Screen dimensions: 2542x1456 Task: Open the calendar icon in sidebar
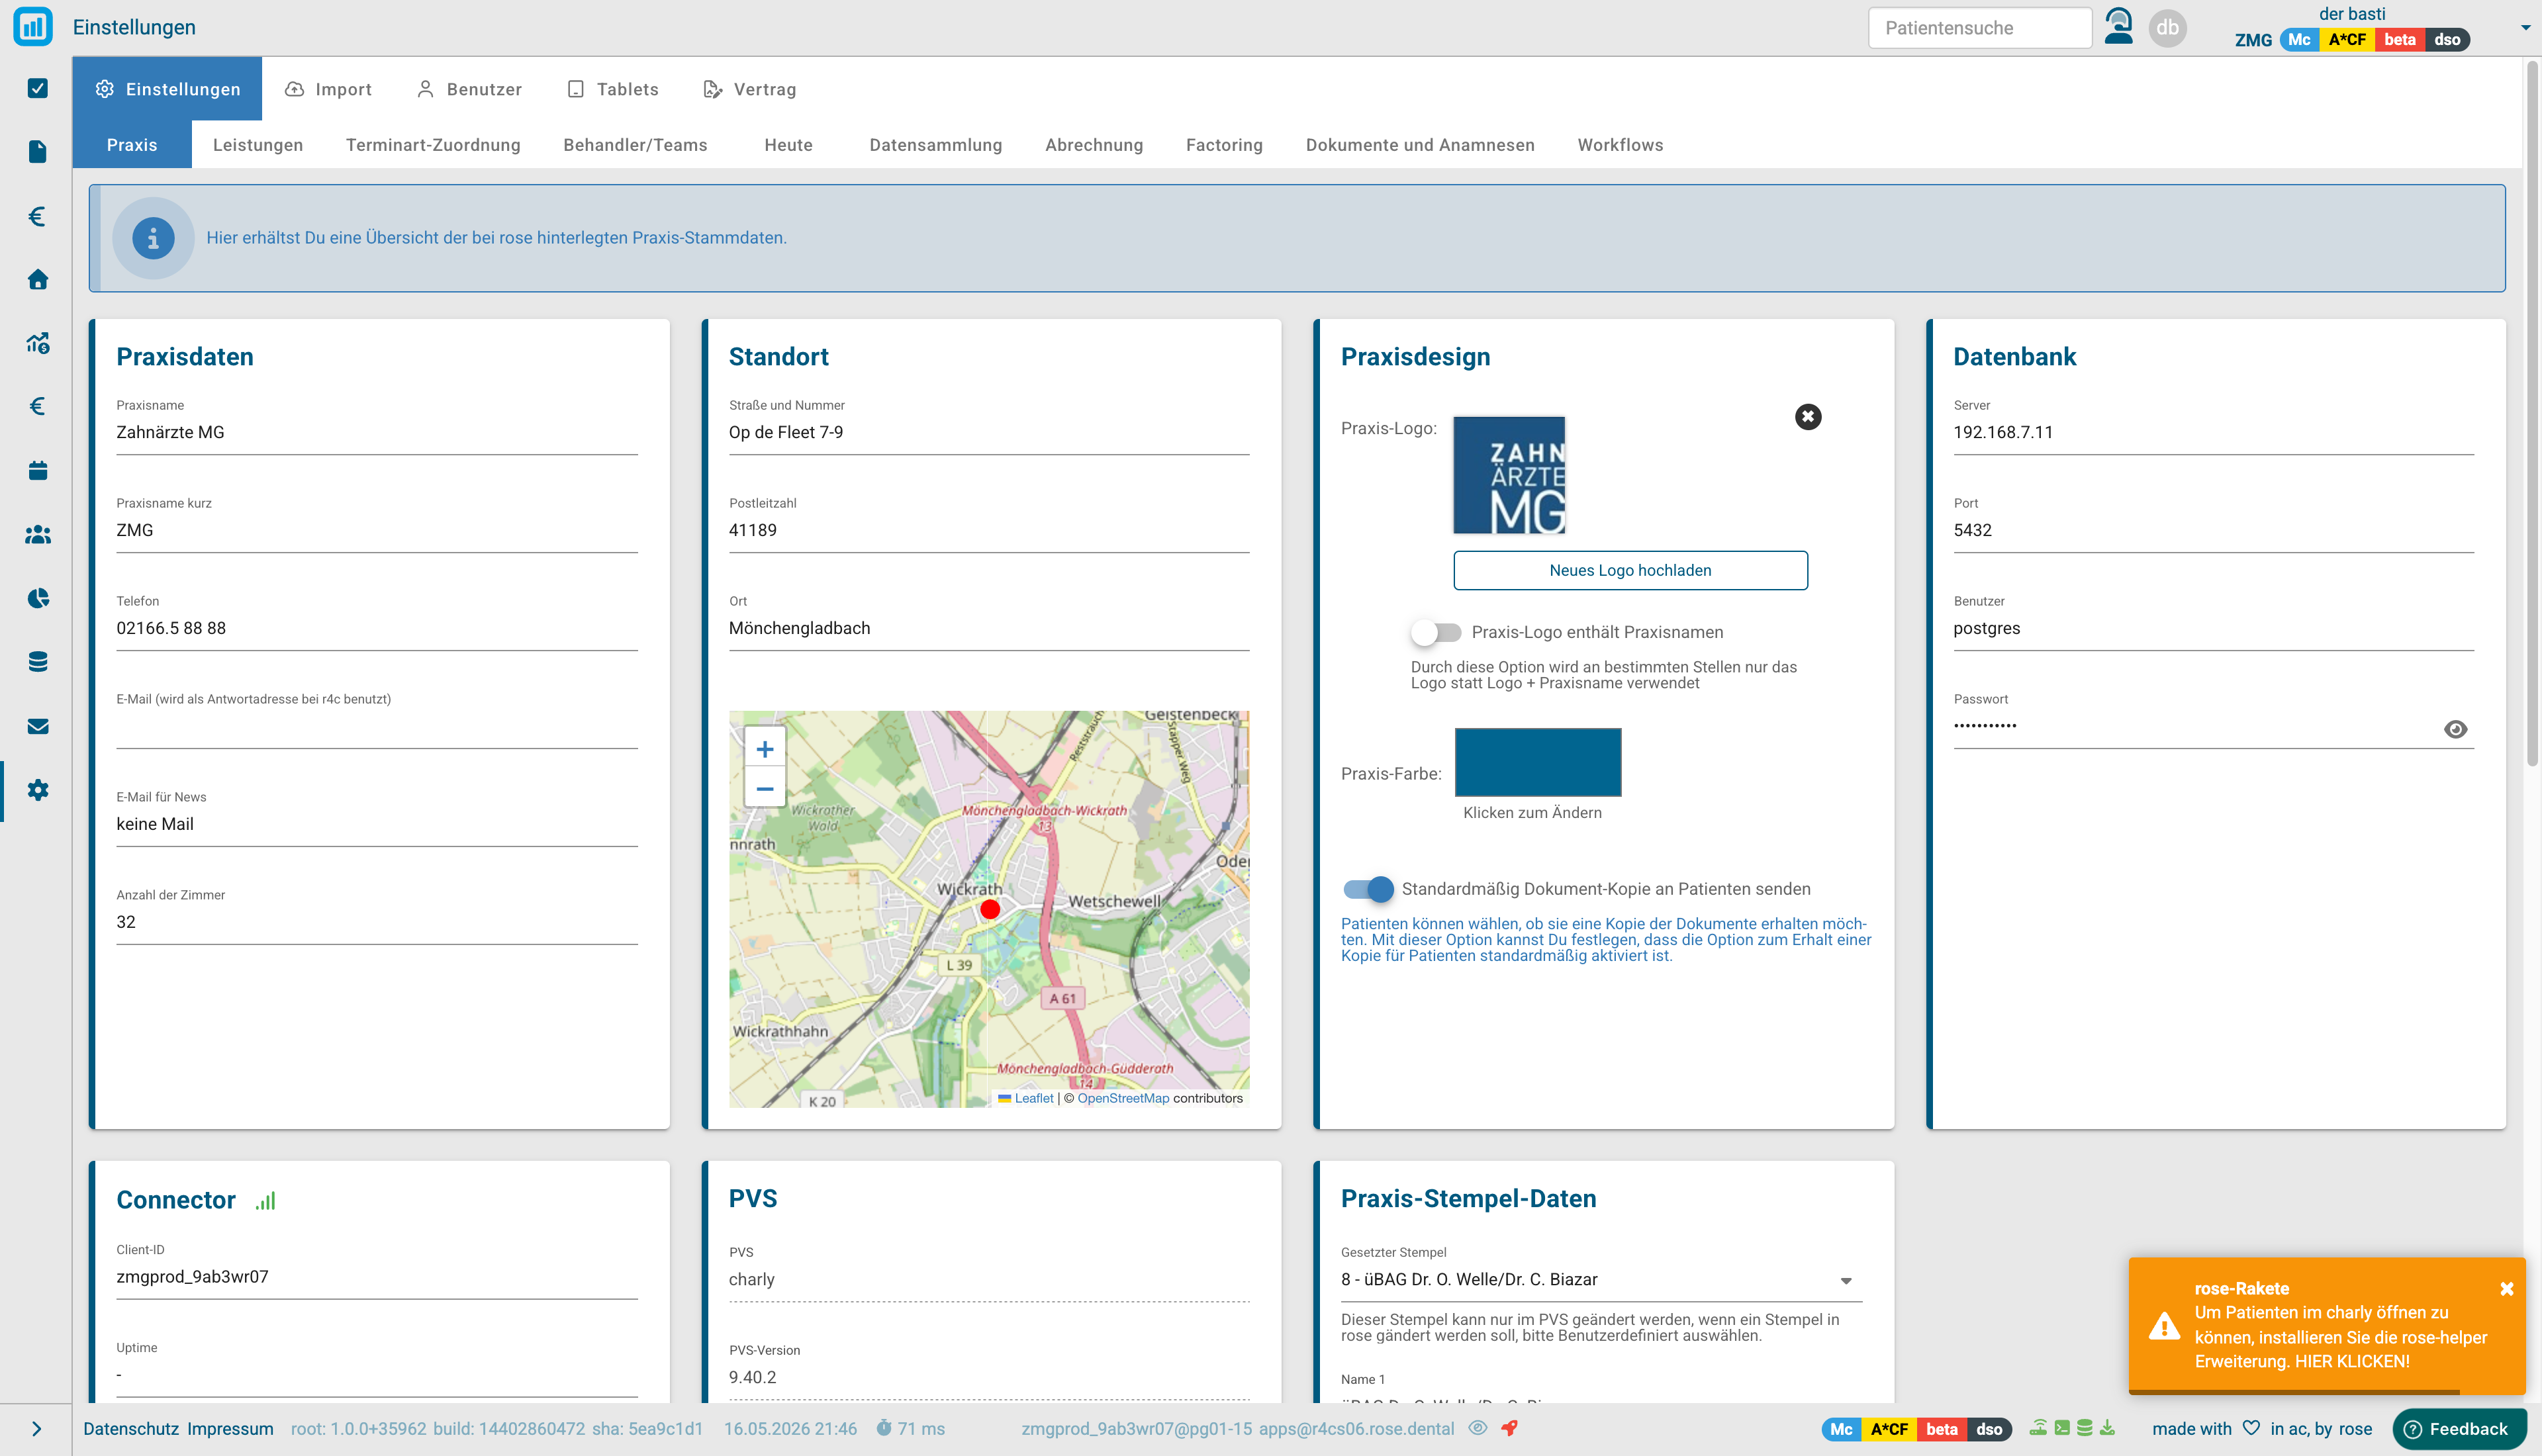pyautogui.click(x=38, y=470)
